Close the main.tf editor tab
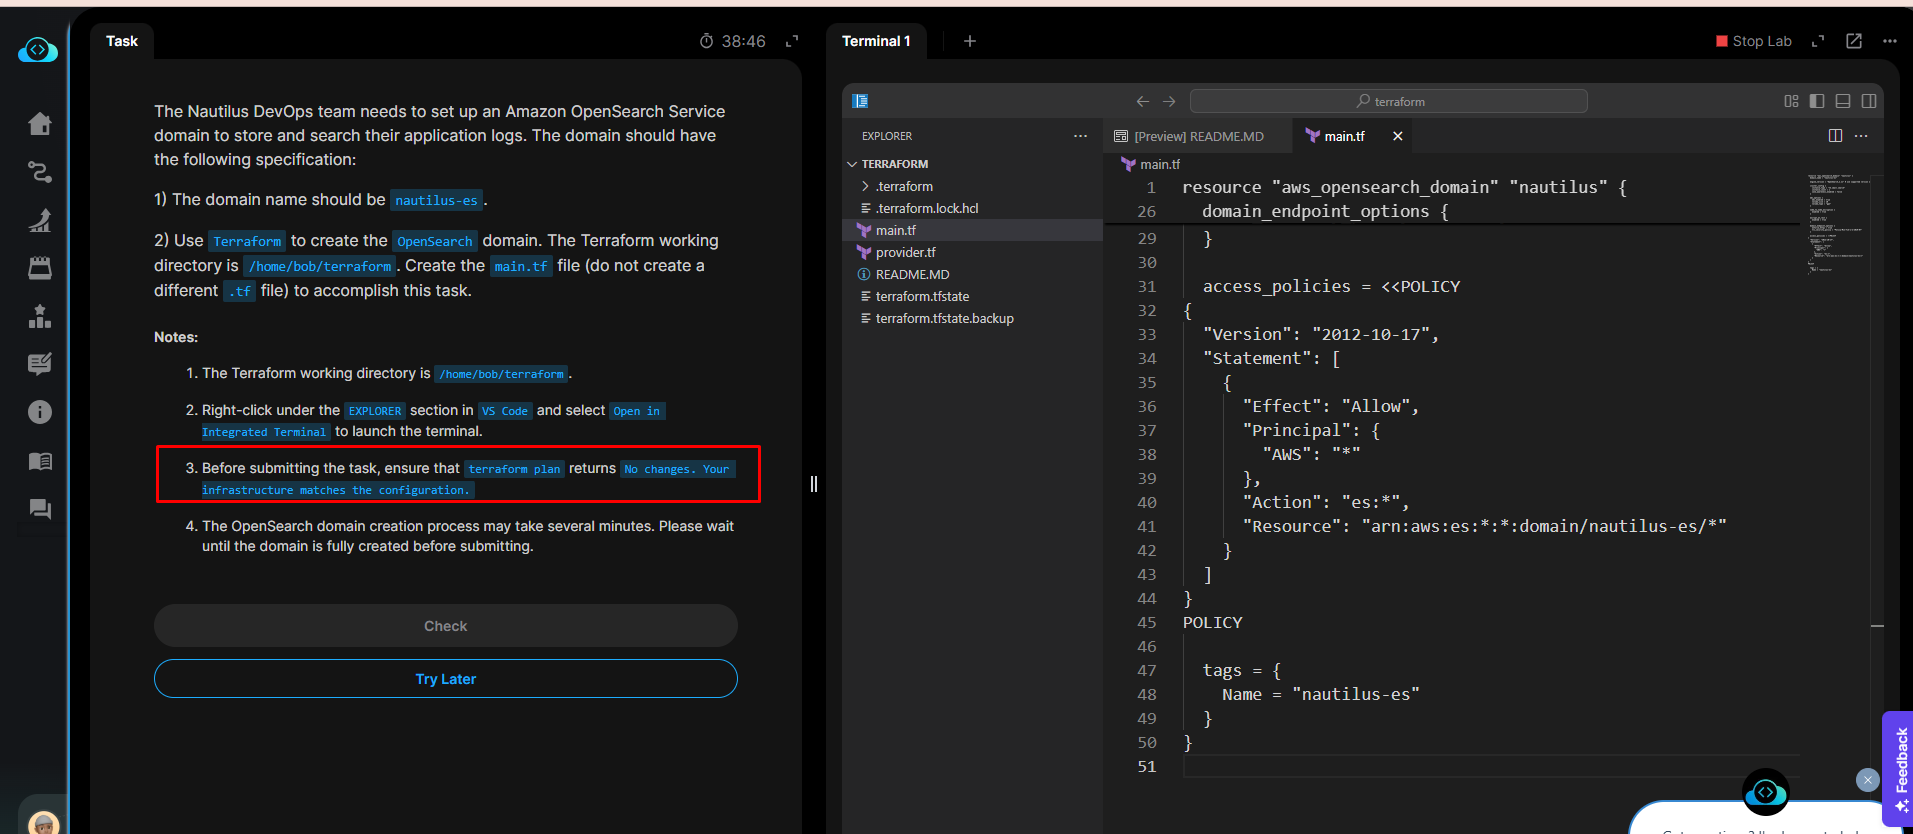The width and height of the screenshot is (1913, 834). coord(1398,136)
